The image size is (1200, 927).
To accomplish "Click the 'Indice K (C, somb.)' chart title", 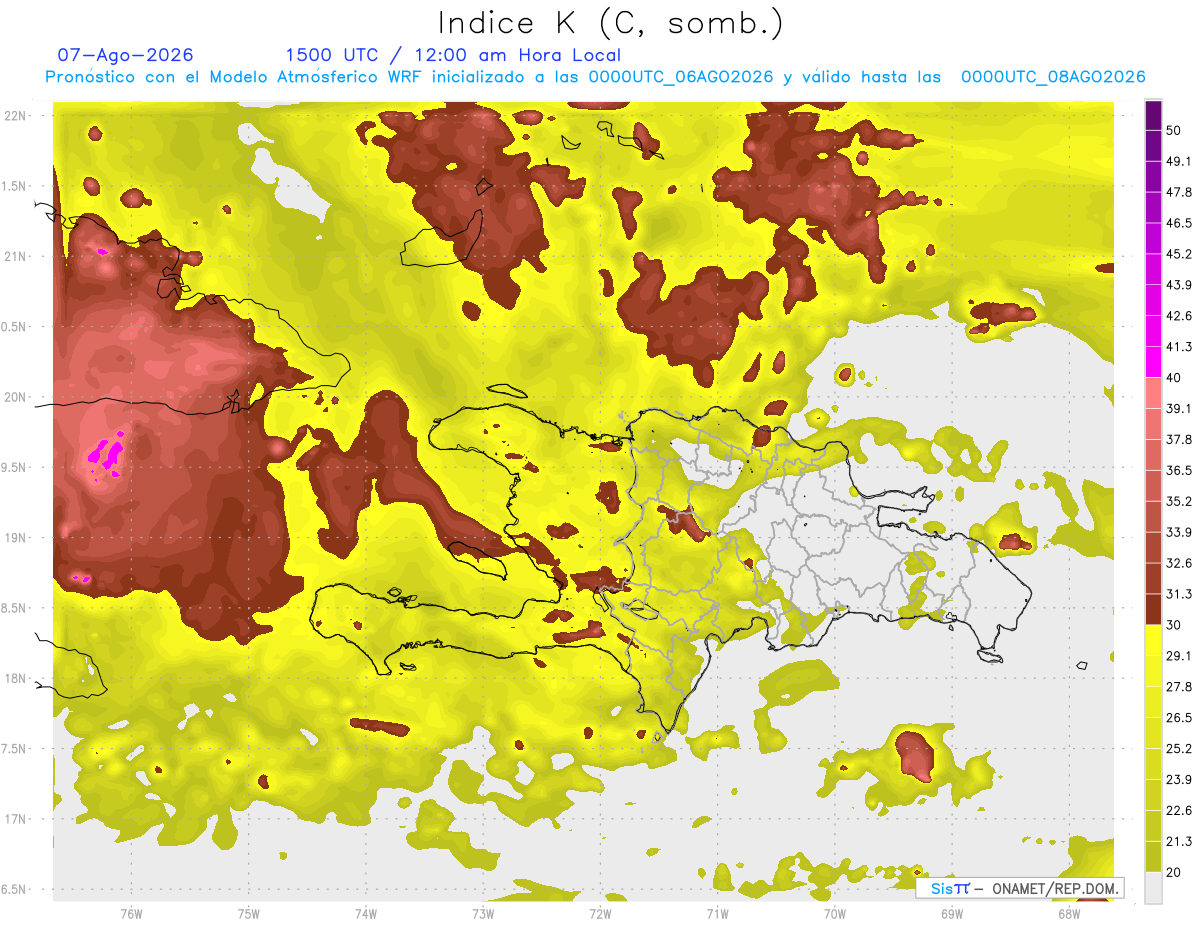I will pyautogui.click(x=611, y=24).
